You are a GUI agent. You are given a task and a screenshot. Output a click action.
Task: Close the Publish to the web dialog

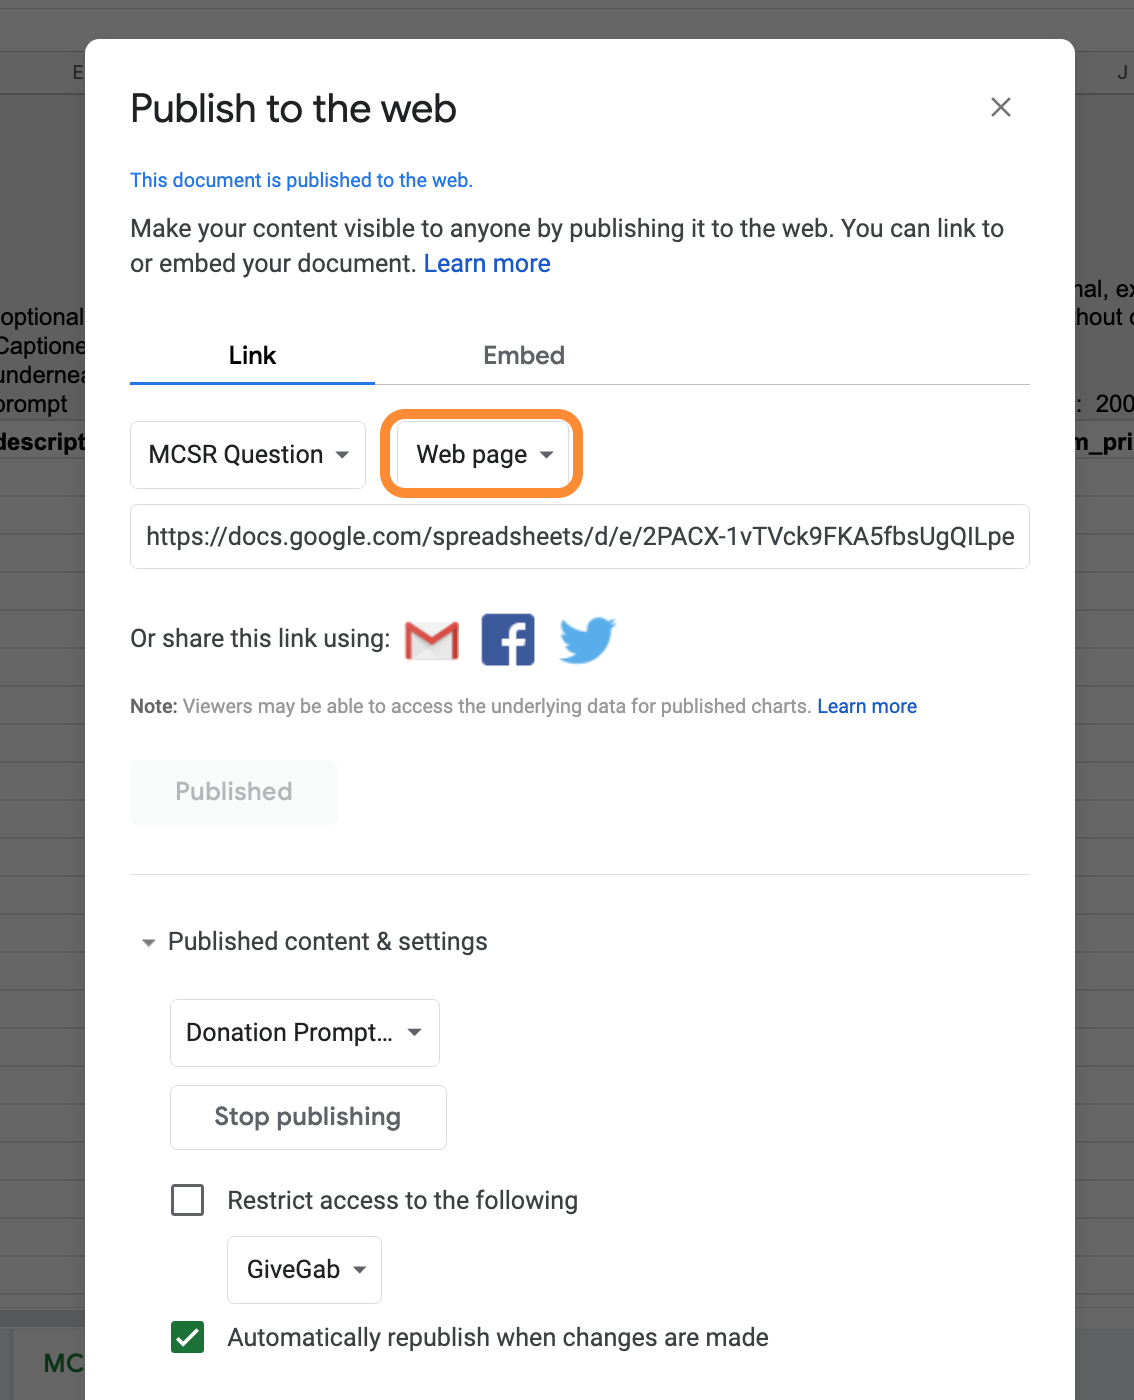[1001, 107]
